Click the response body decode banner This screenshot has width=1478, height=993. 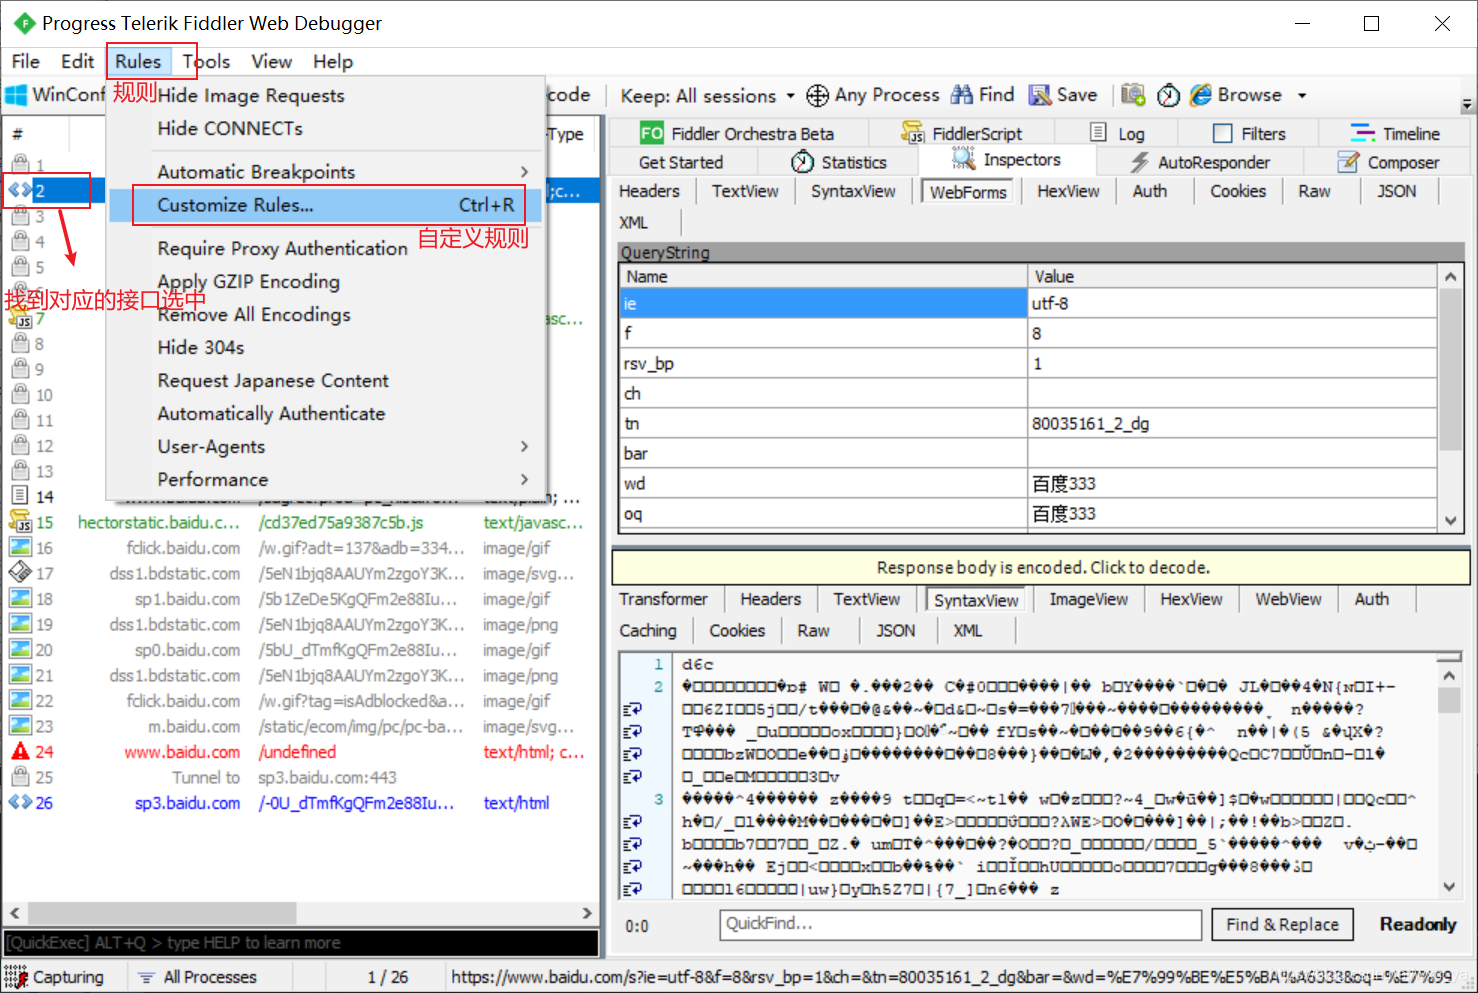(1041, 567)
